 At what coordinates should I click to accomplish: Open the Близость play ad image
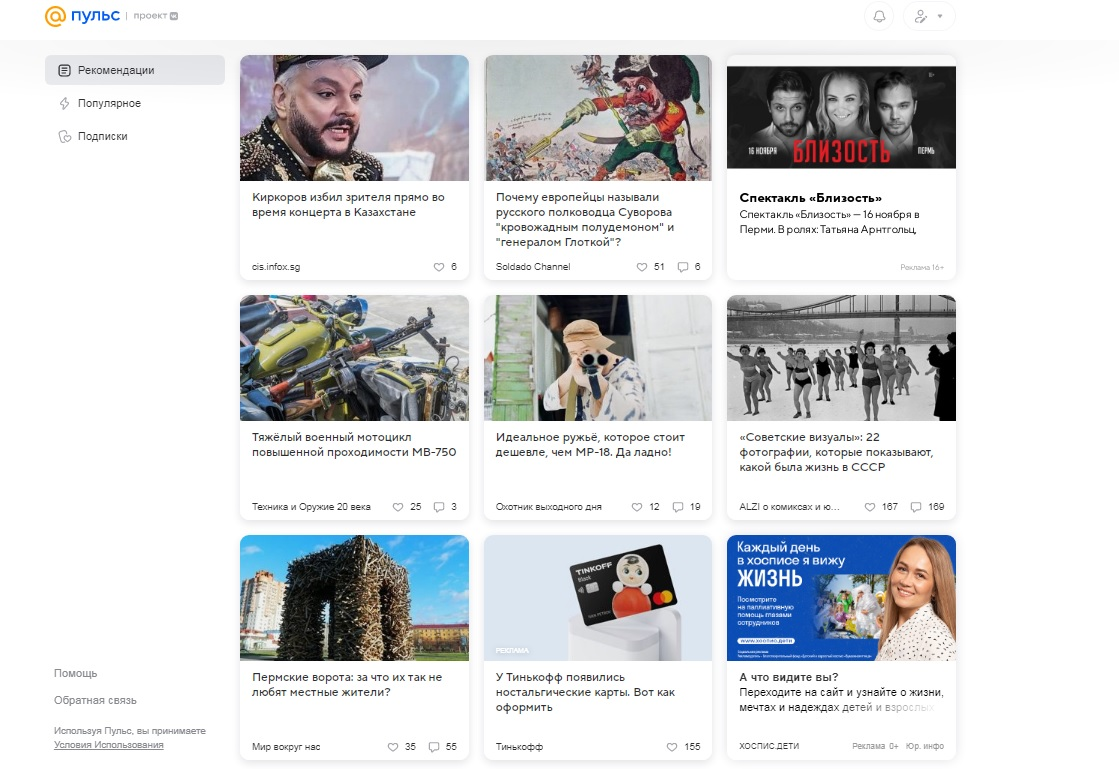click(x=841, y=118)
